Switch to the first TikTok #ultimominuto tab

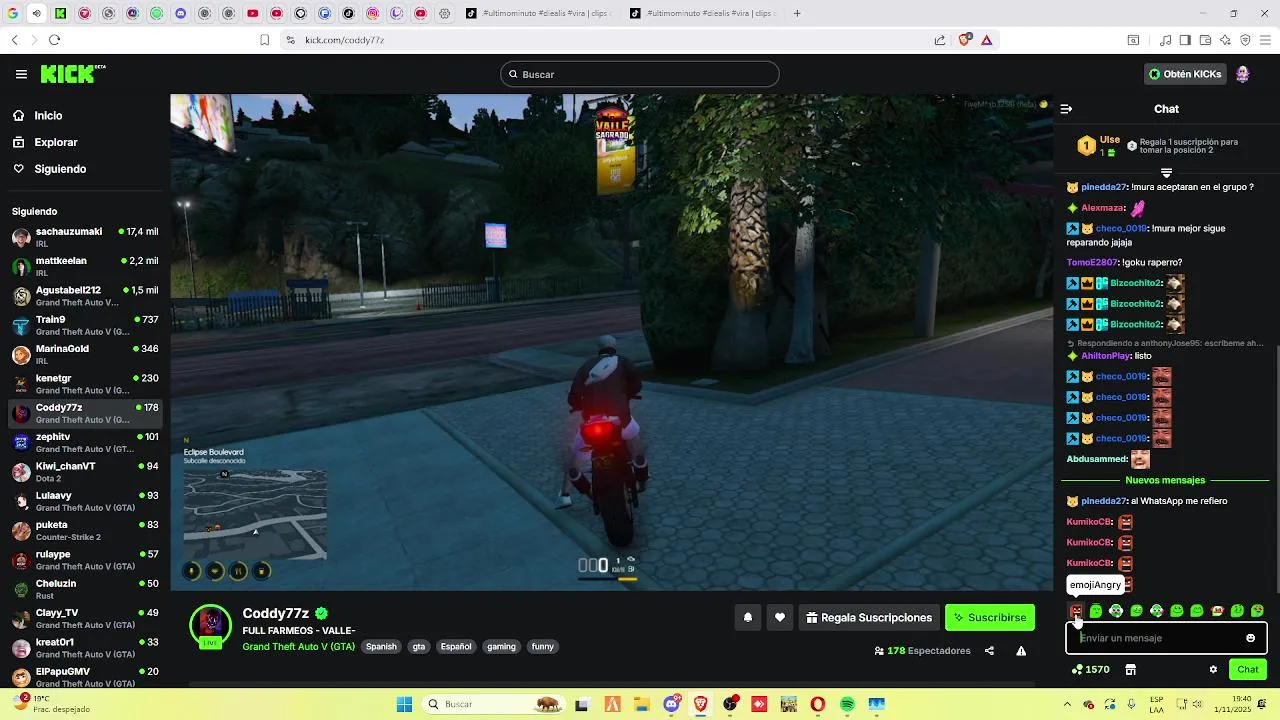point(540,13)
